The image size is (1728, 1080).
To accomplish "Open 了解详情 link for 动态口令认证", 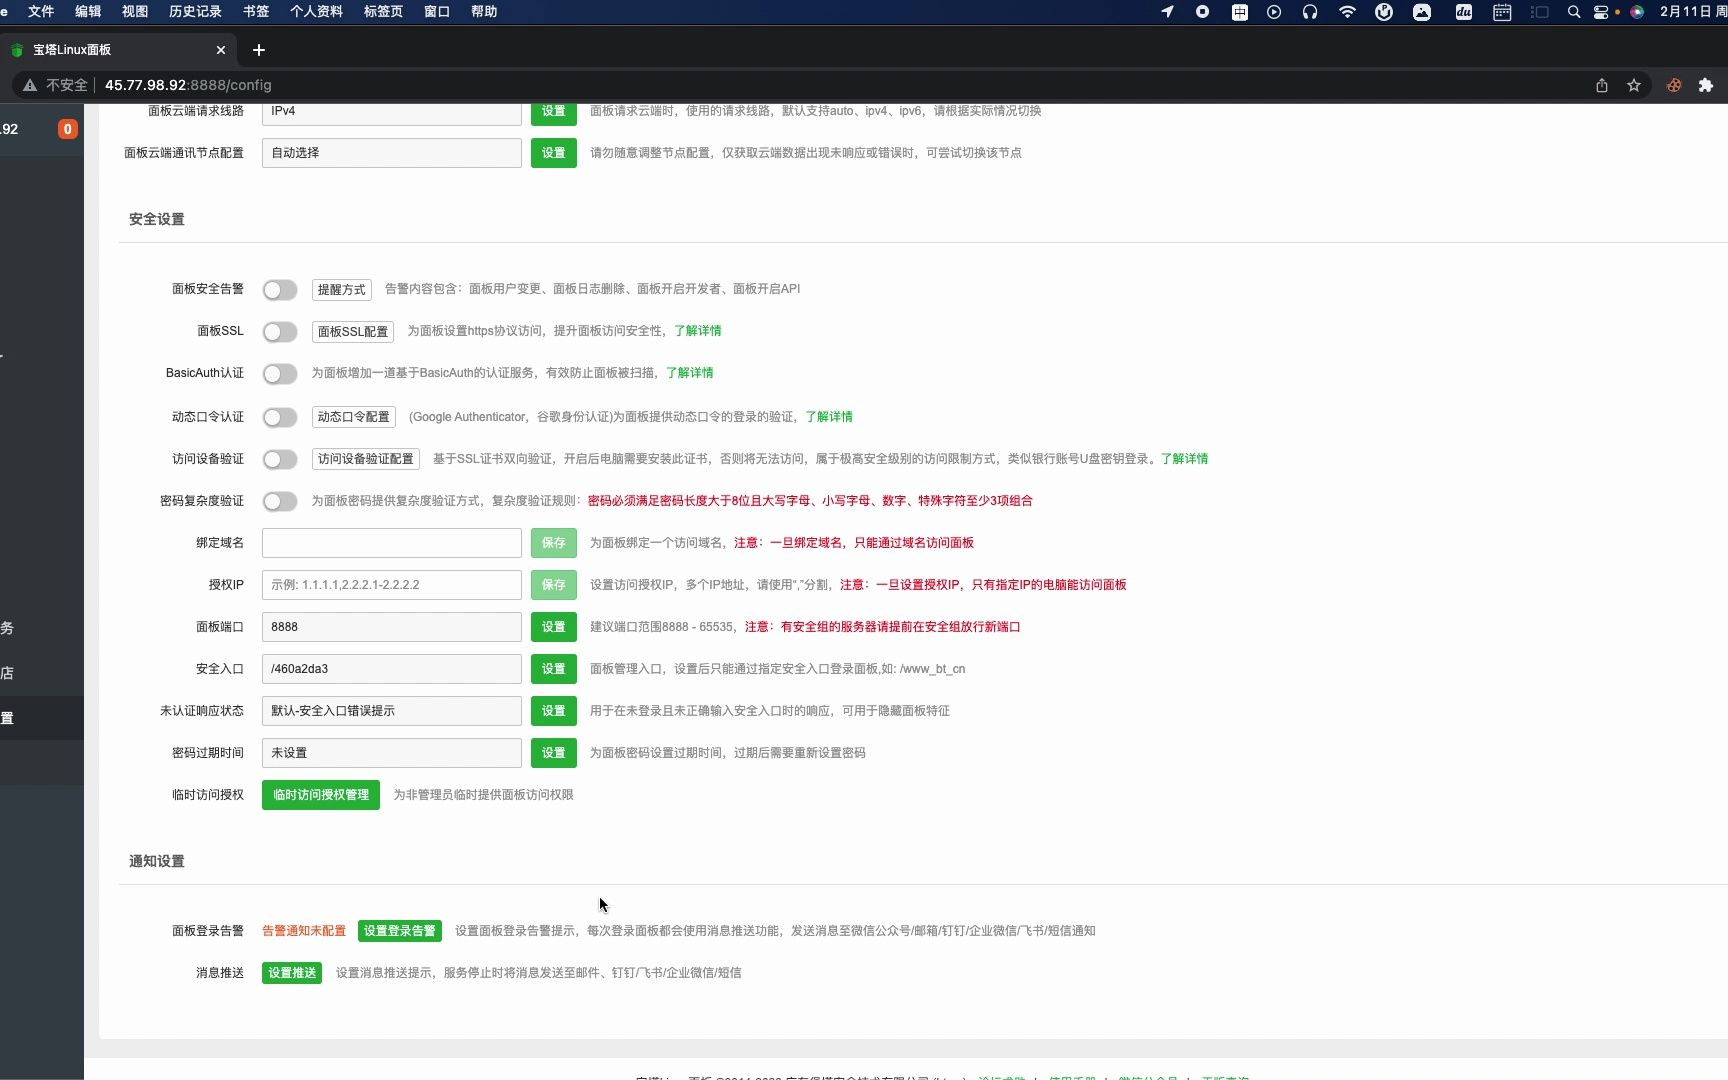I will click(829, 417).
